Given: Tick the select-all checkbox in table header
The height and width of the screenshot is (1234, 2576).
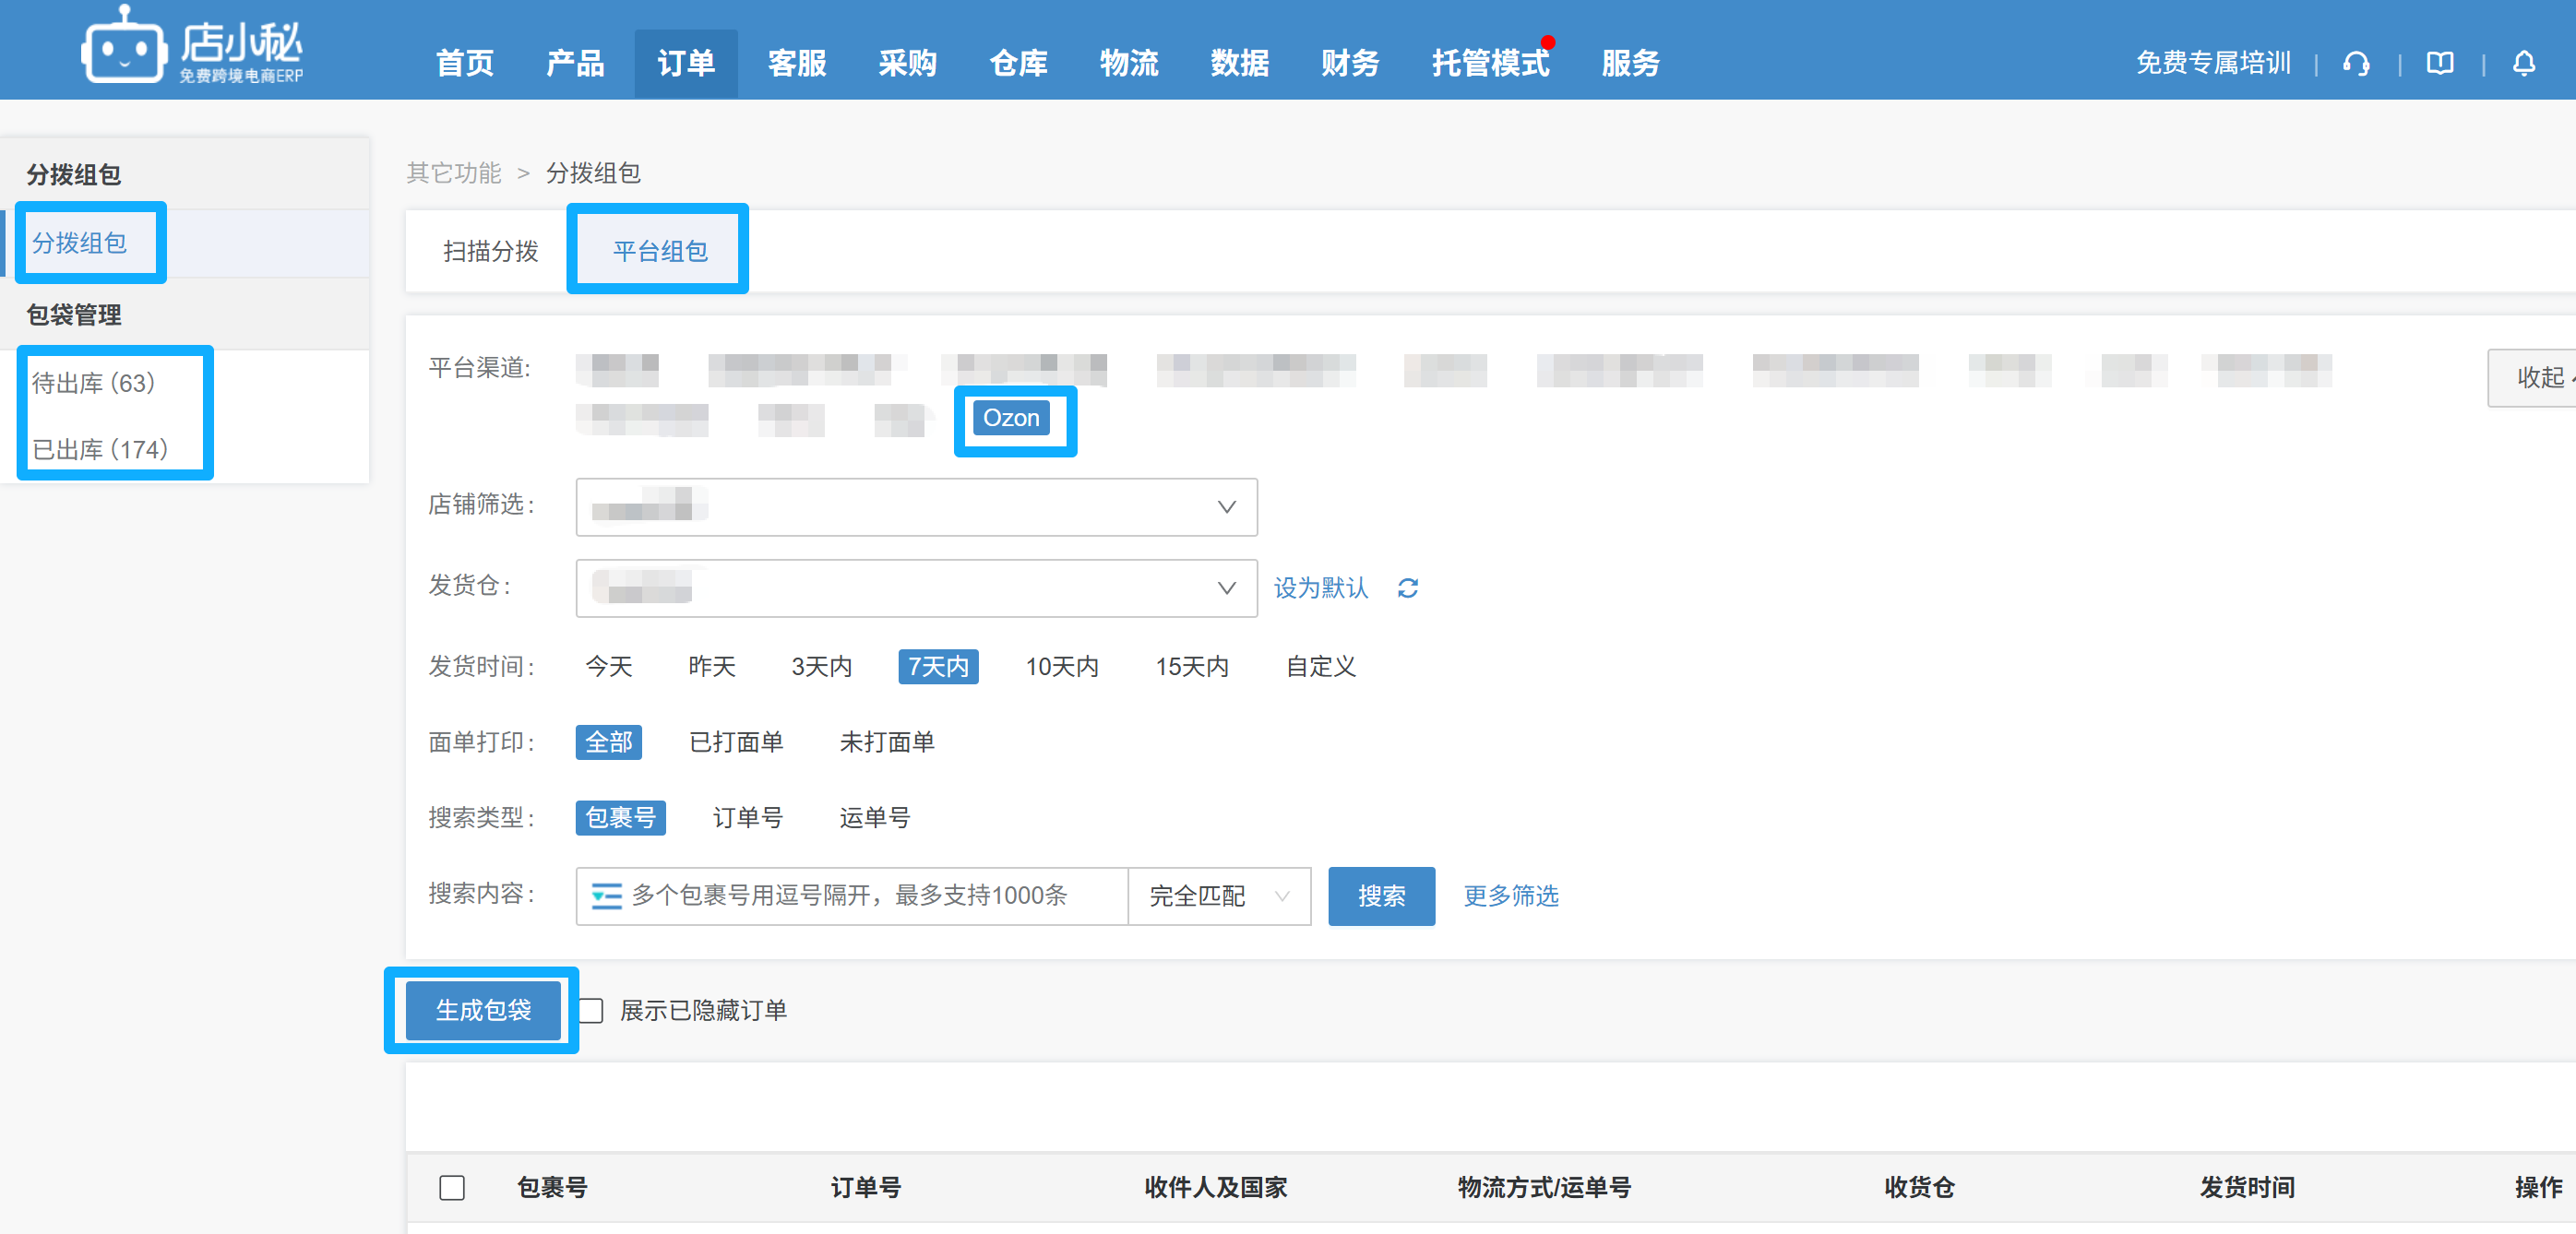Looking at the screenshot, I should click(x=452, y=1188).
